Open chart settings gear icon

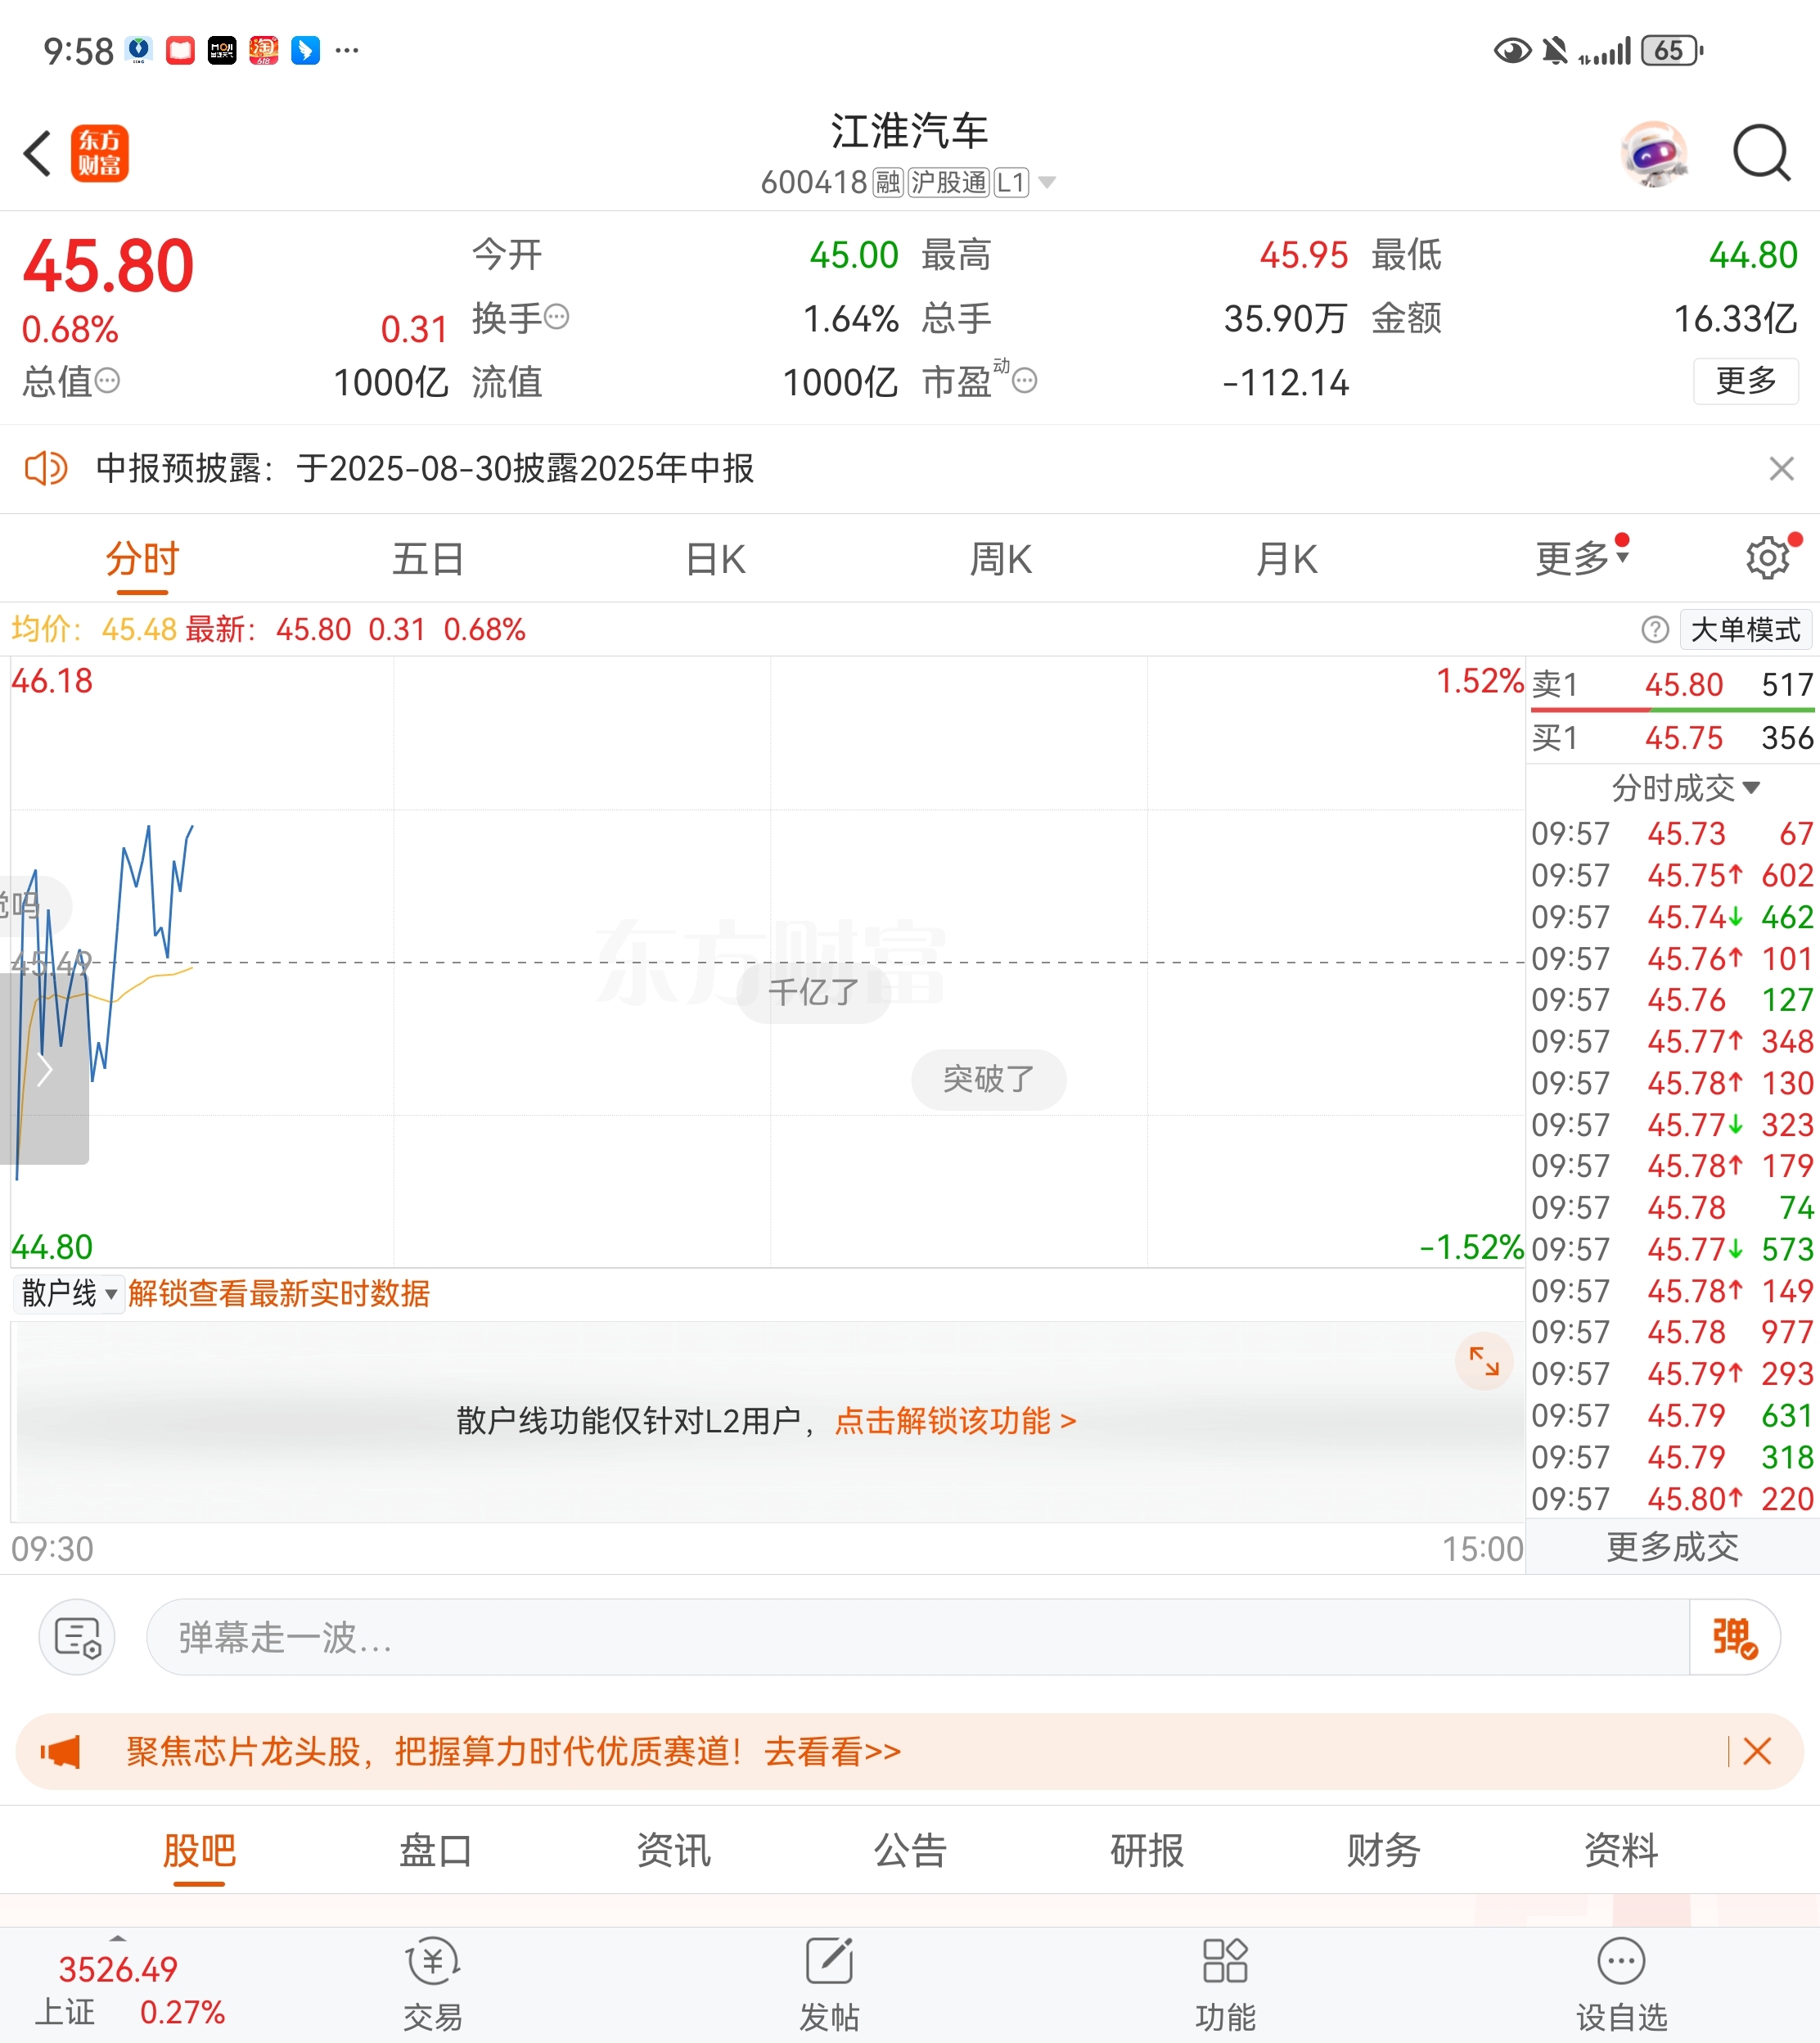1768,558
